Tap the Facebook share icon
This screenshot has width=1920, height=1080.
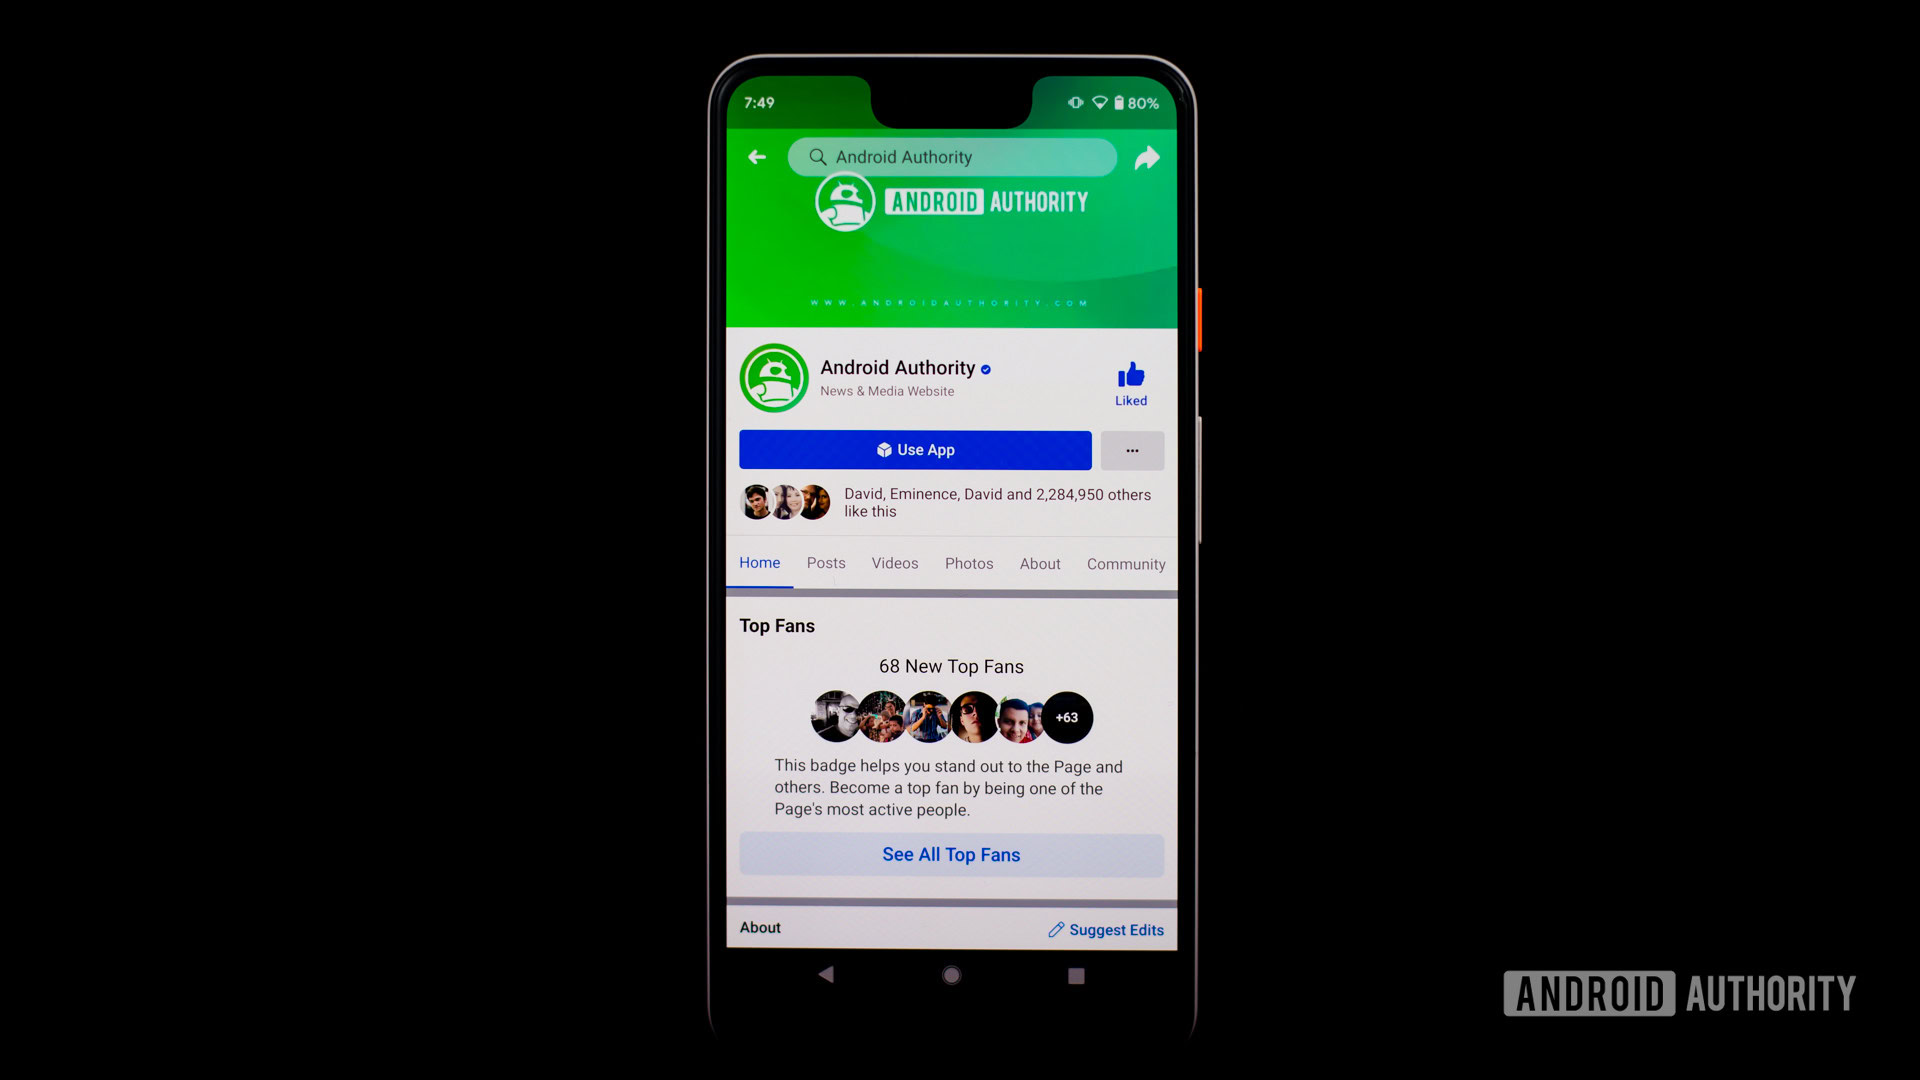[x=1147, y=157]
